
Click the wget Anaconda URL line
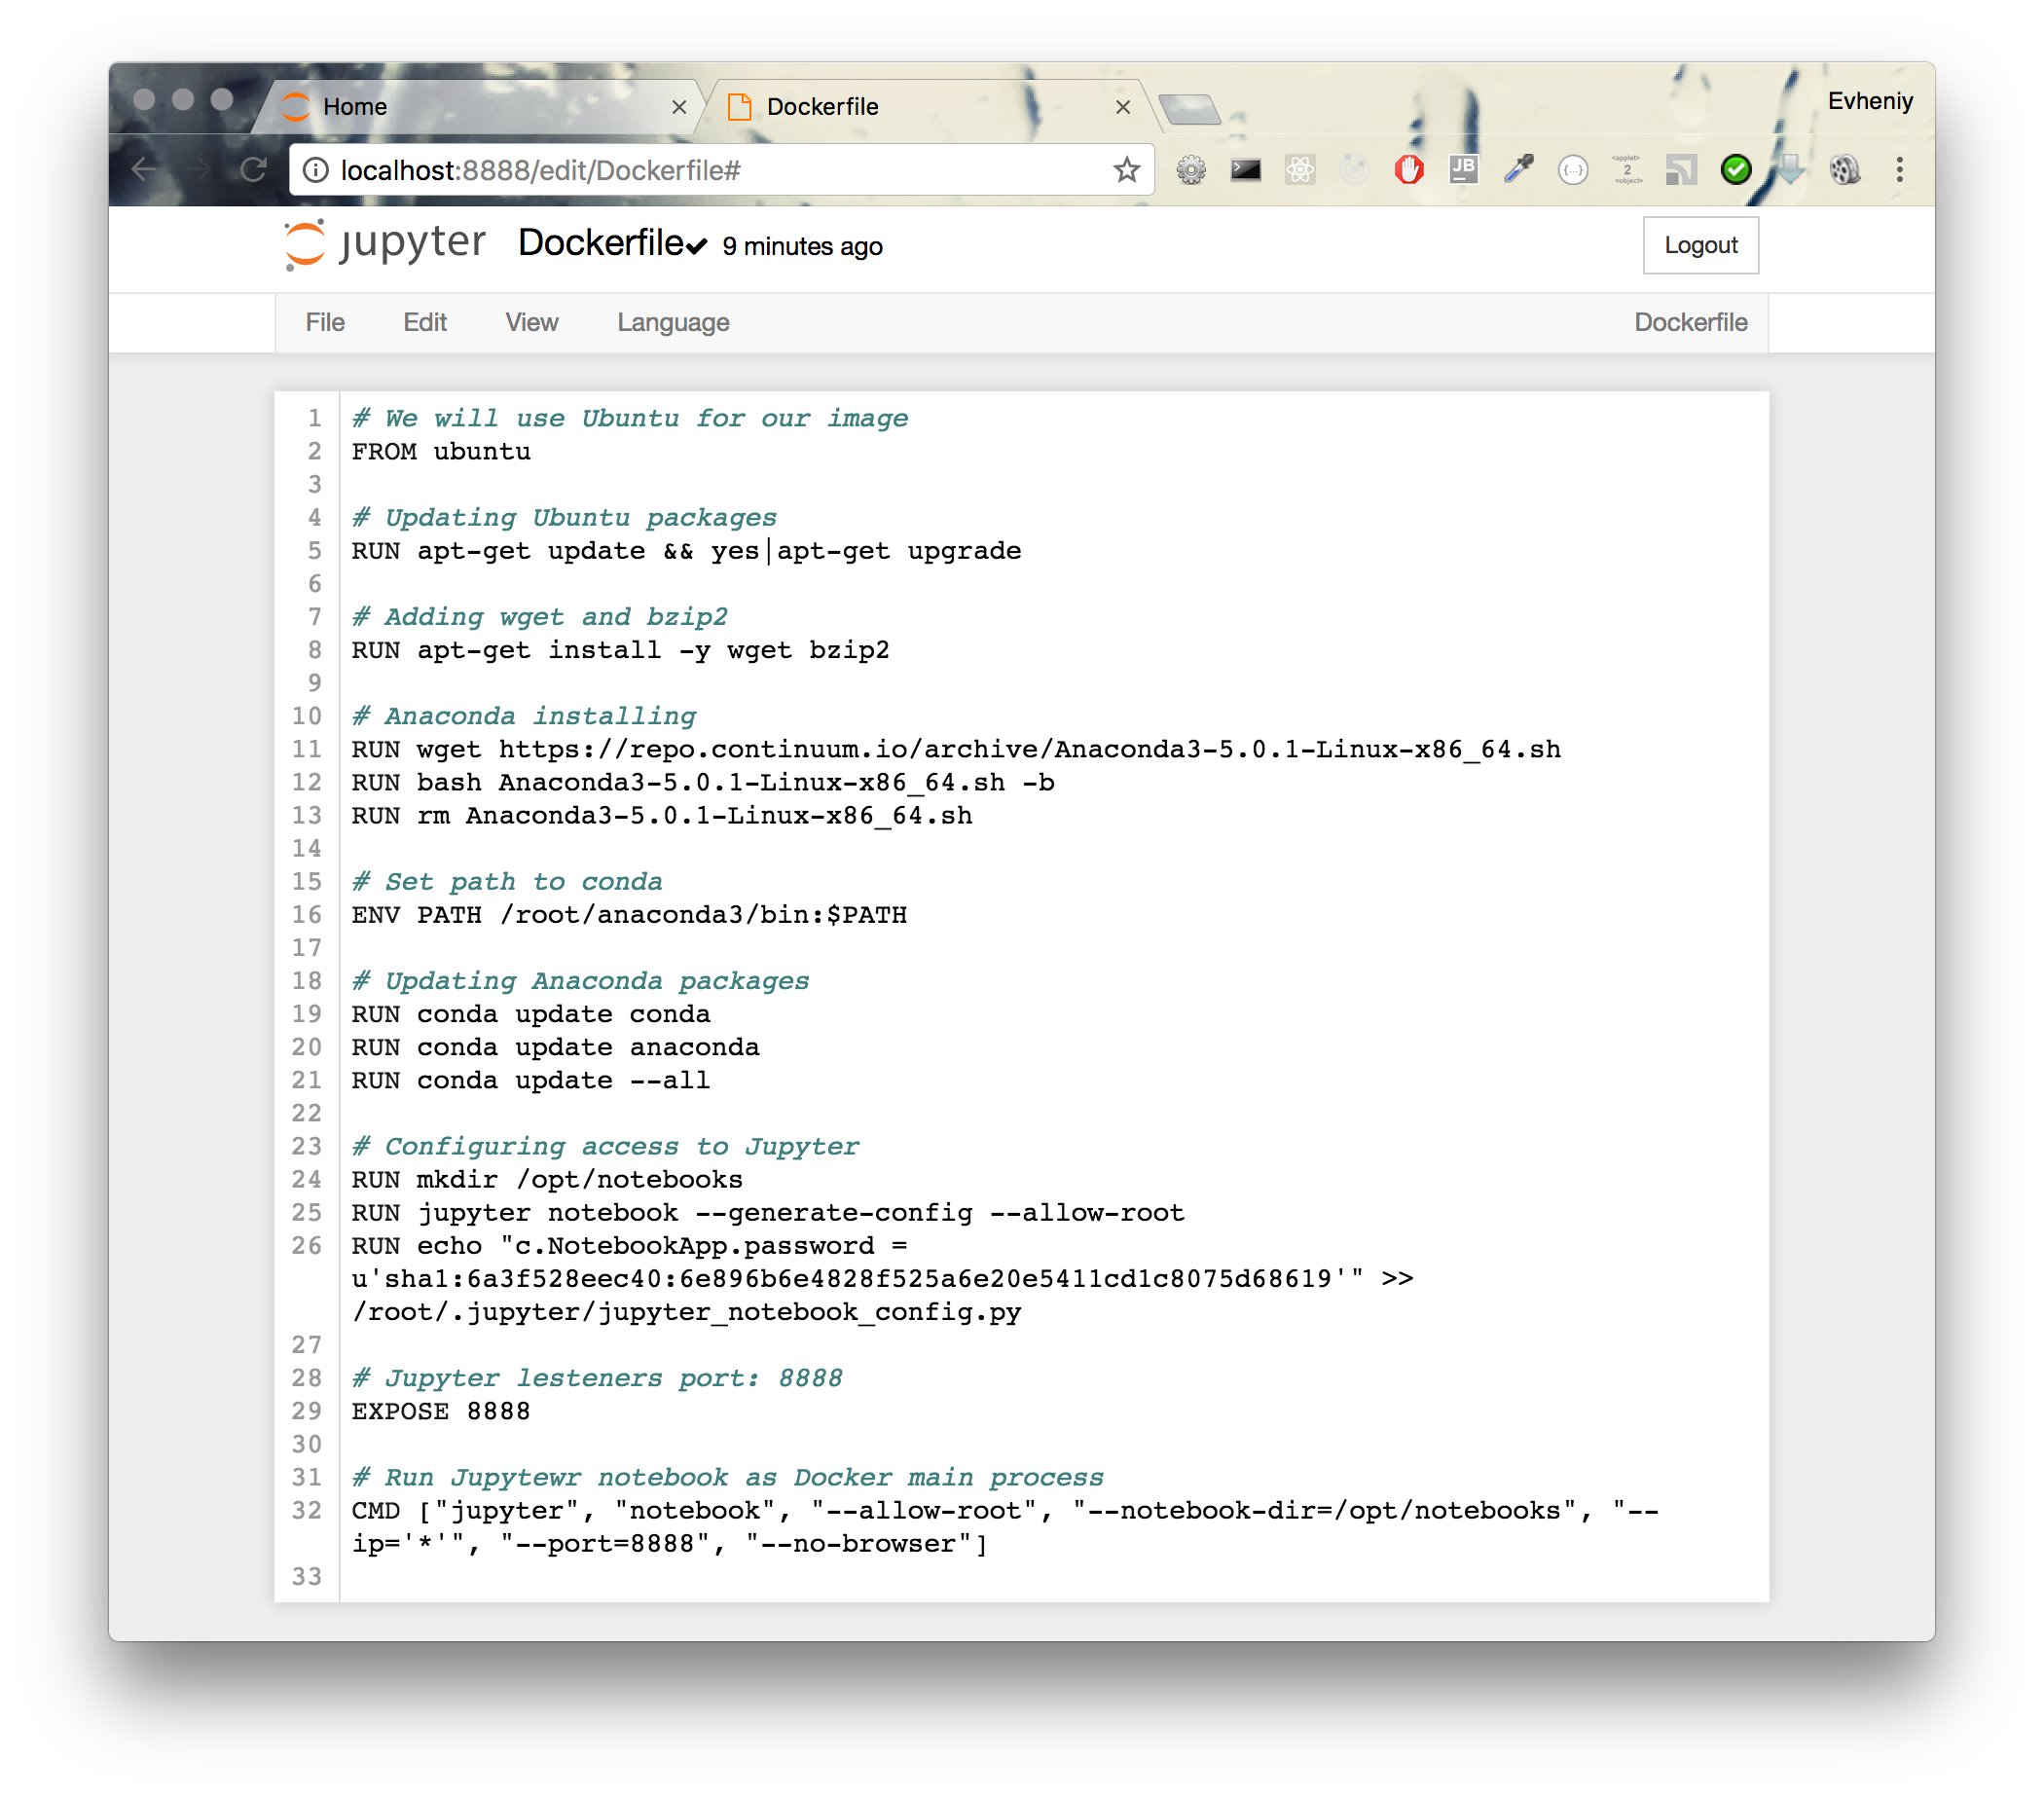coord(956,749)
